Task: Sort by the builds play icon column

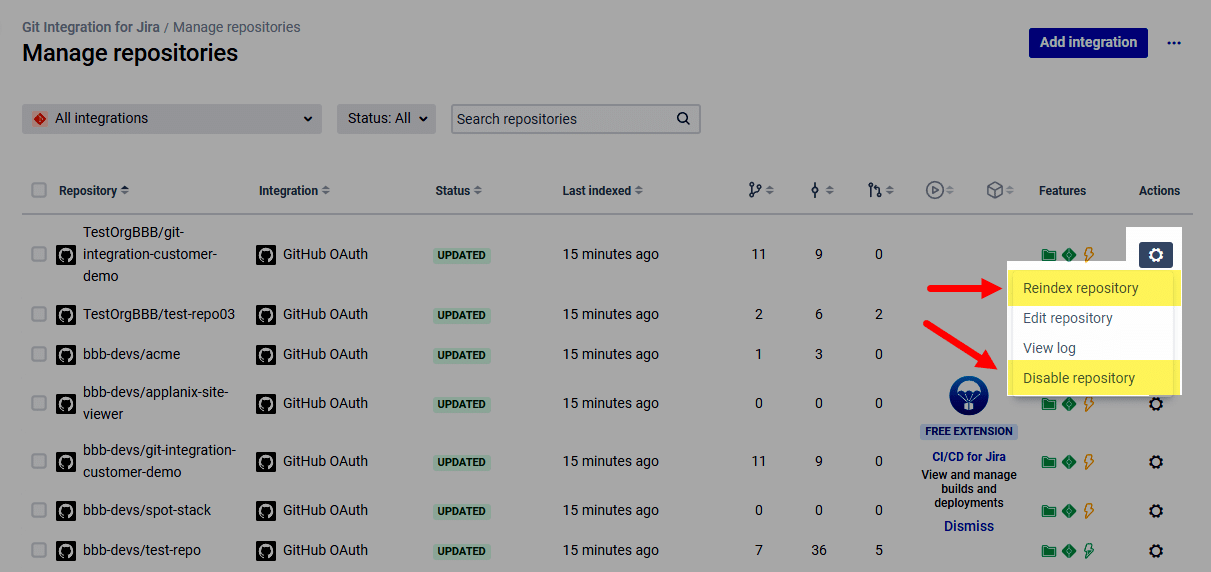Action: coord(940,190)
